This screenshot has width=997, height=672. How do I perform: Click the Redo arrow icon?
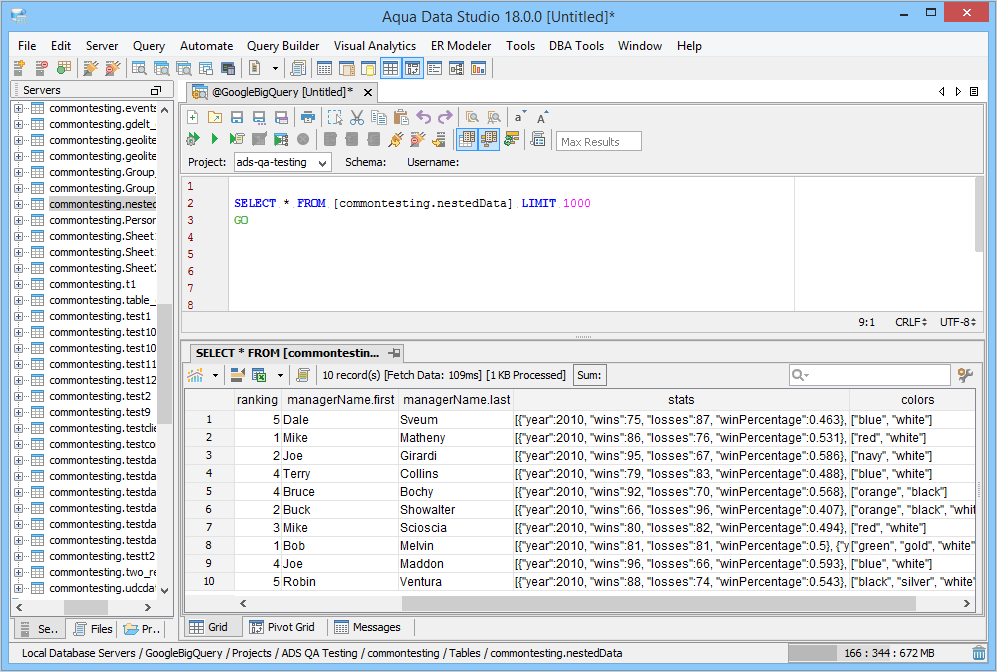[445, 117]
